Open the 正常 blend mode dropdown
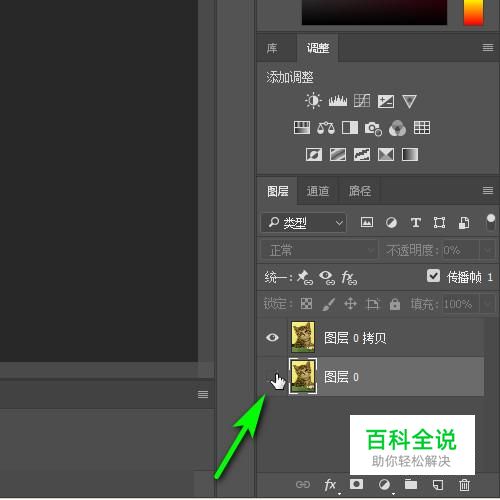 (x=319, y=250)
